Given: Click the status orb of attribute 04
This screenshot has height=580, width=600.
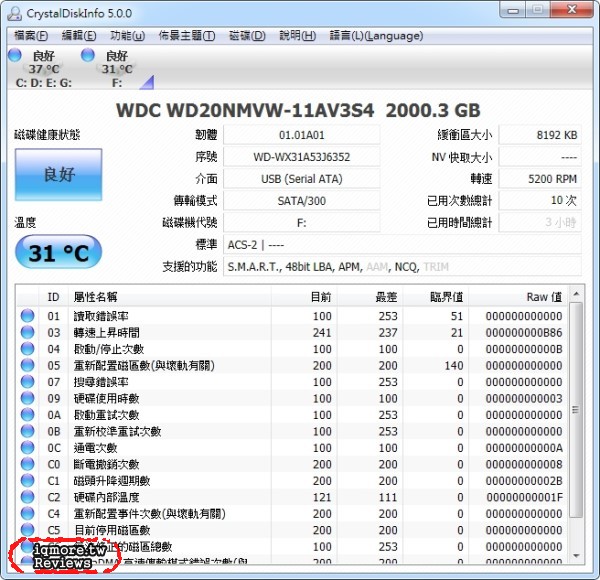Looking at the screenshot, I should (27, 349).
